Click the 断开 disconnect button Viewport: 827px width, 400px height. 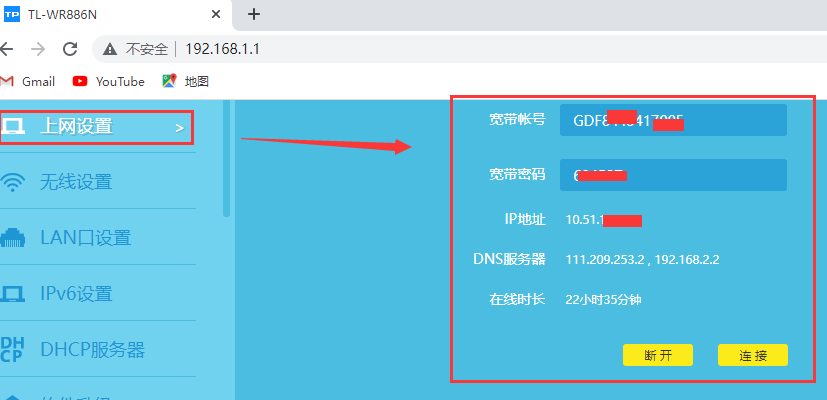point(658,355)
